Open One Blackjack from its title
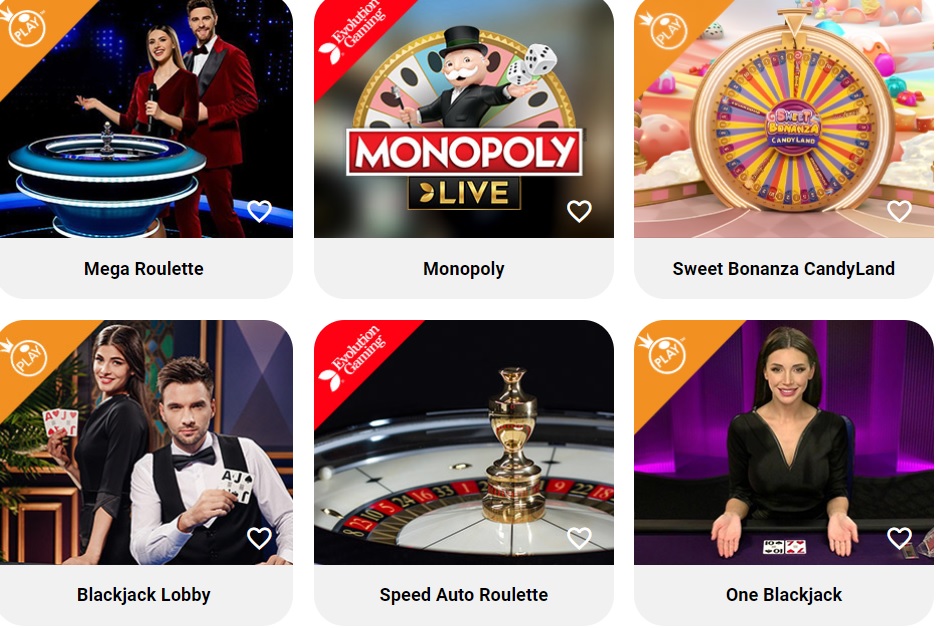 784,595
